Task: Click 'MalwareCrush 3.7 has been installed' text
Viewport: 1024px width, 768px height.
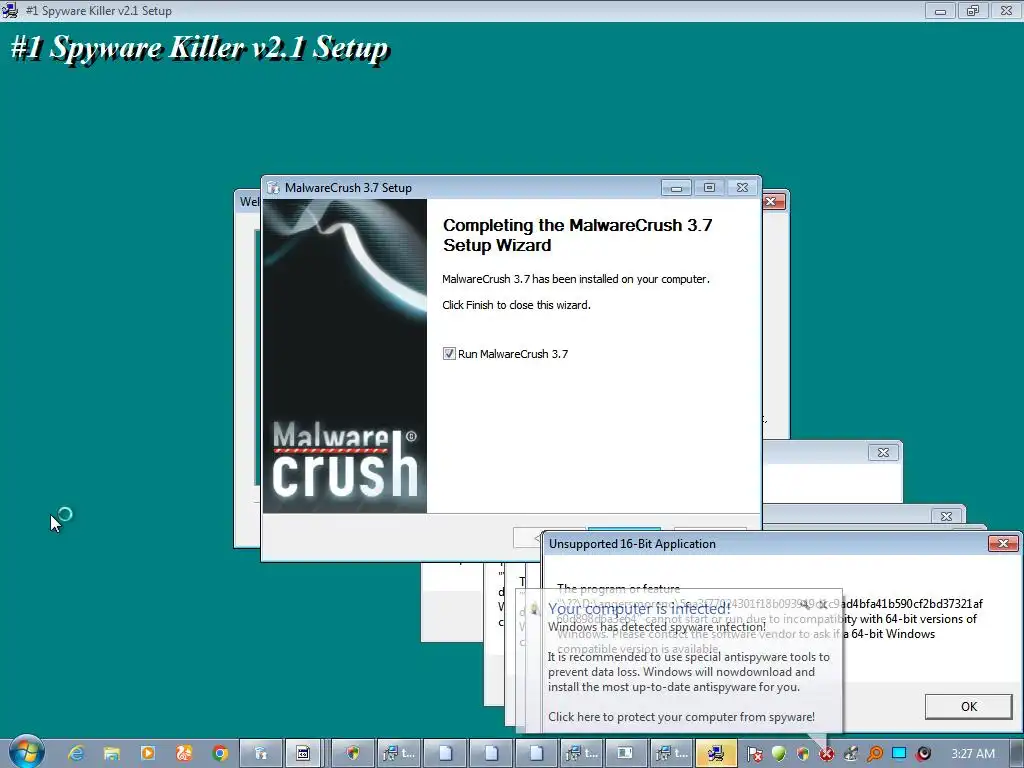Action: click(x=575, y=279)
